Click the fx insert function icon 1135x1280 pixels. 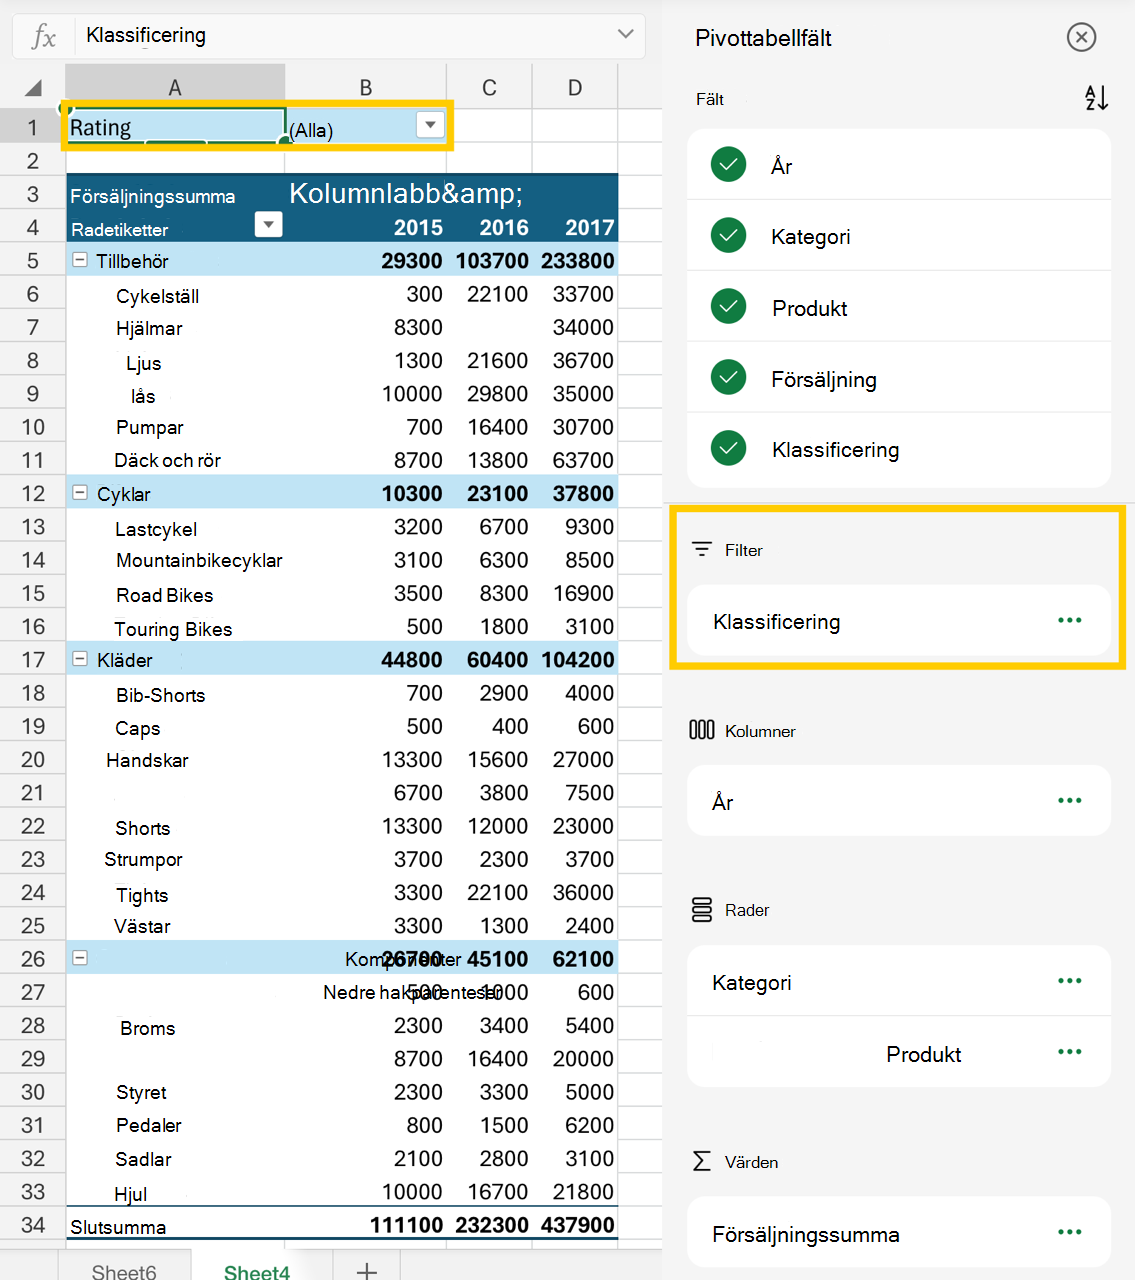coord(43,37)
